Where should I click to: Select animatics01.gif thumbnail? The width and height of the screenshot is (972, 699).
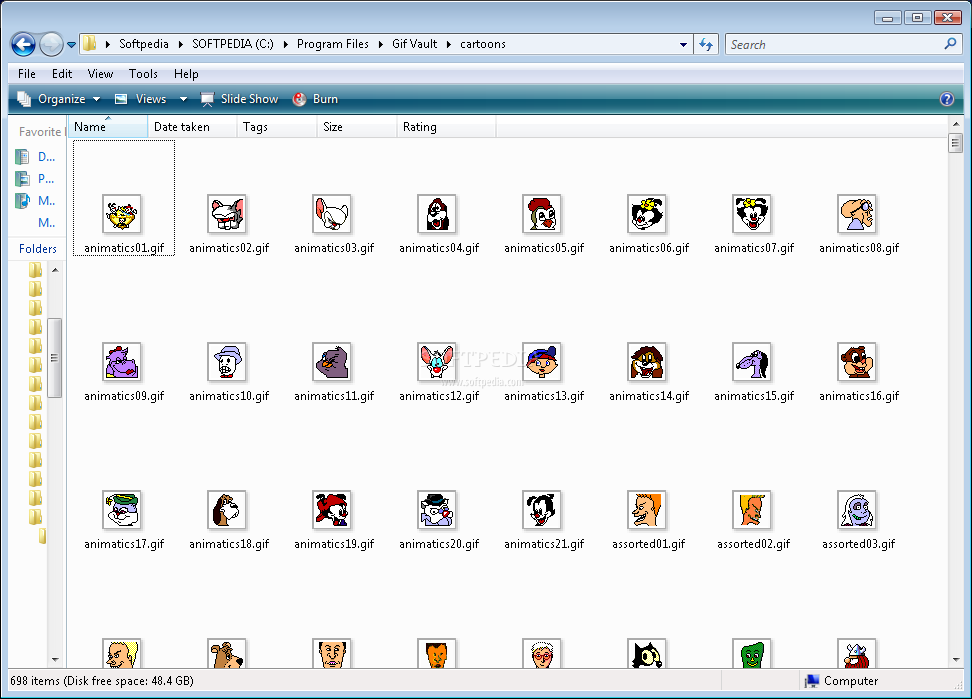tap(122, 214)
